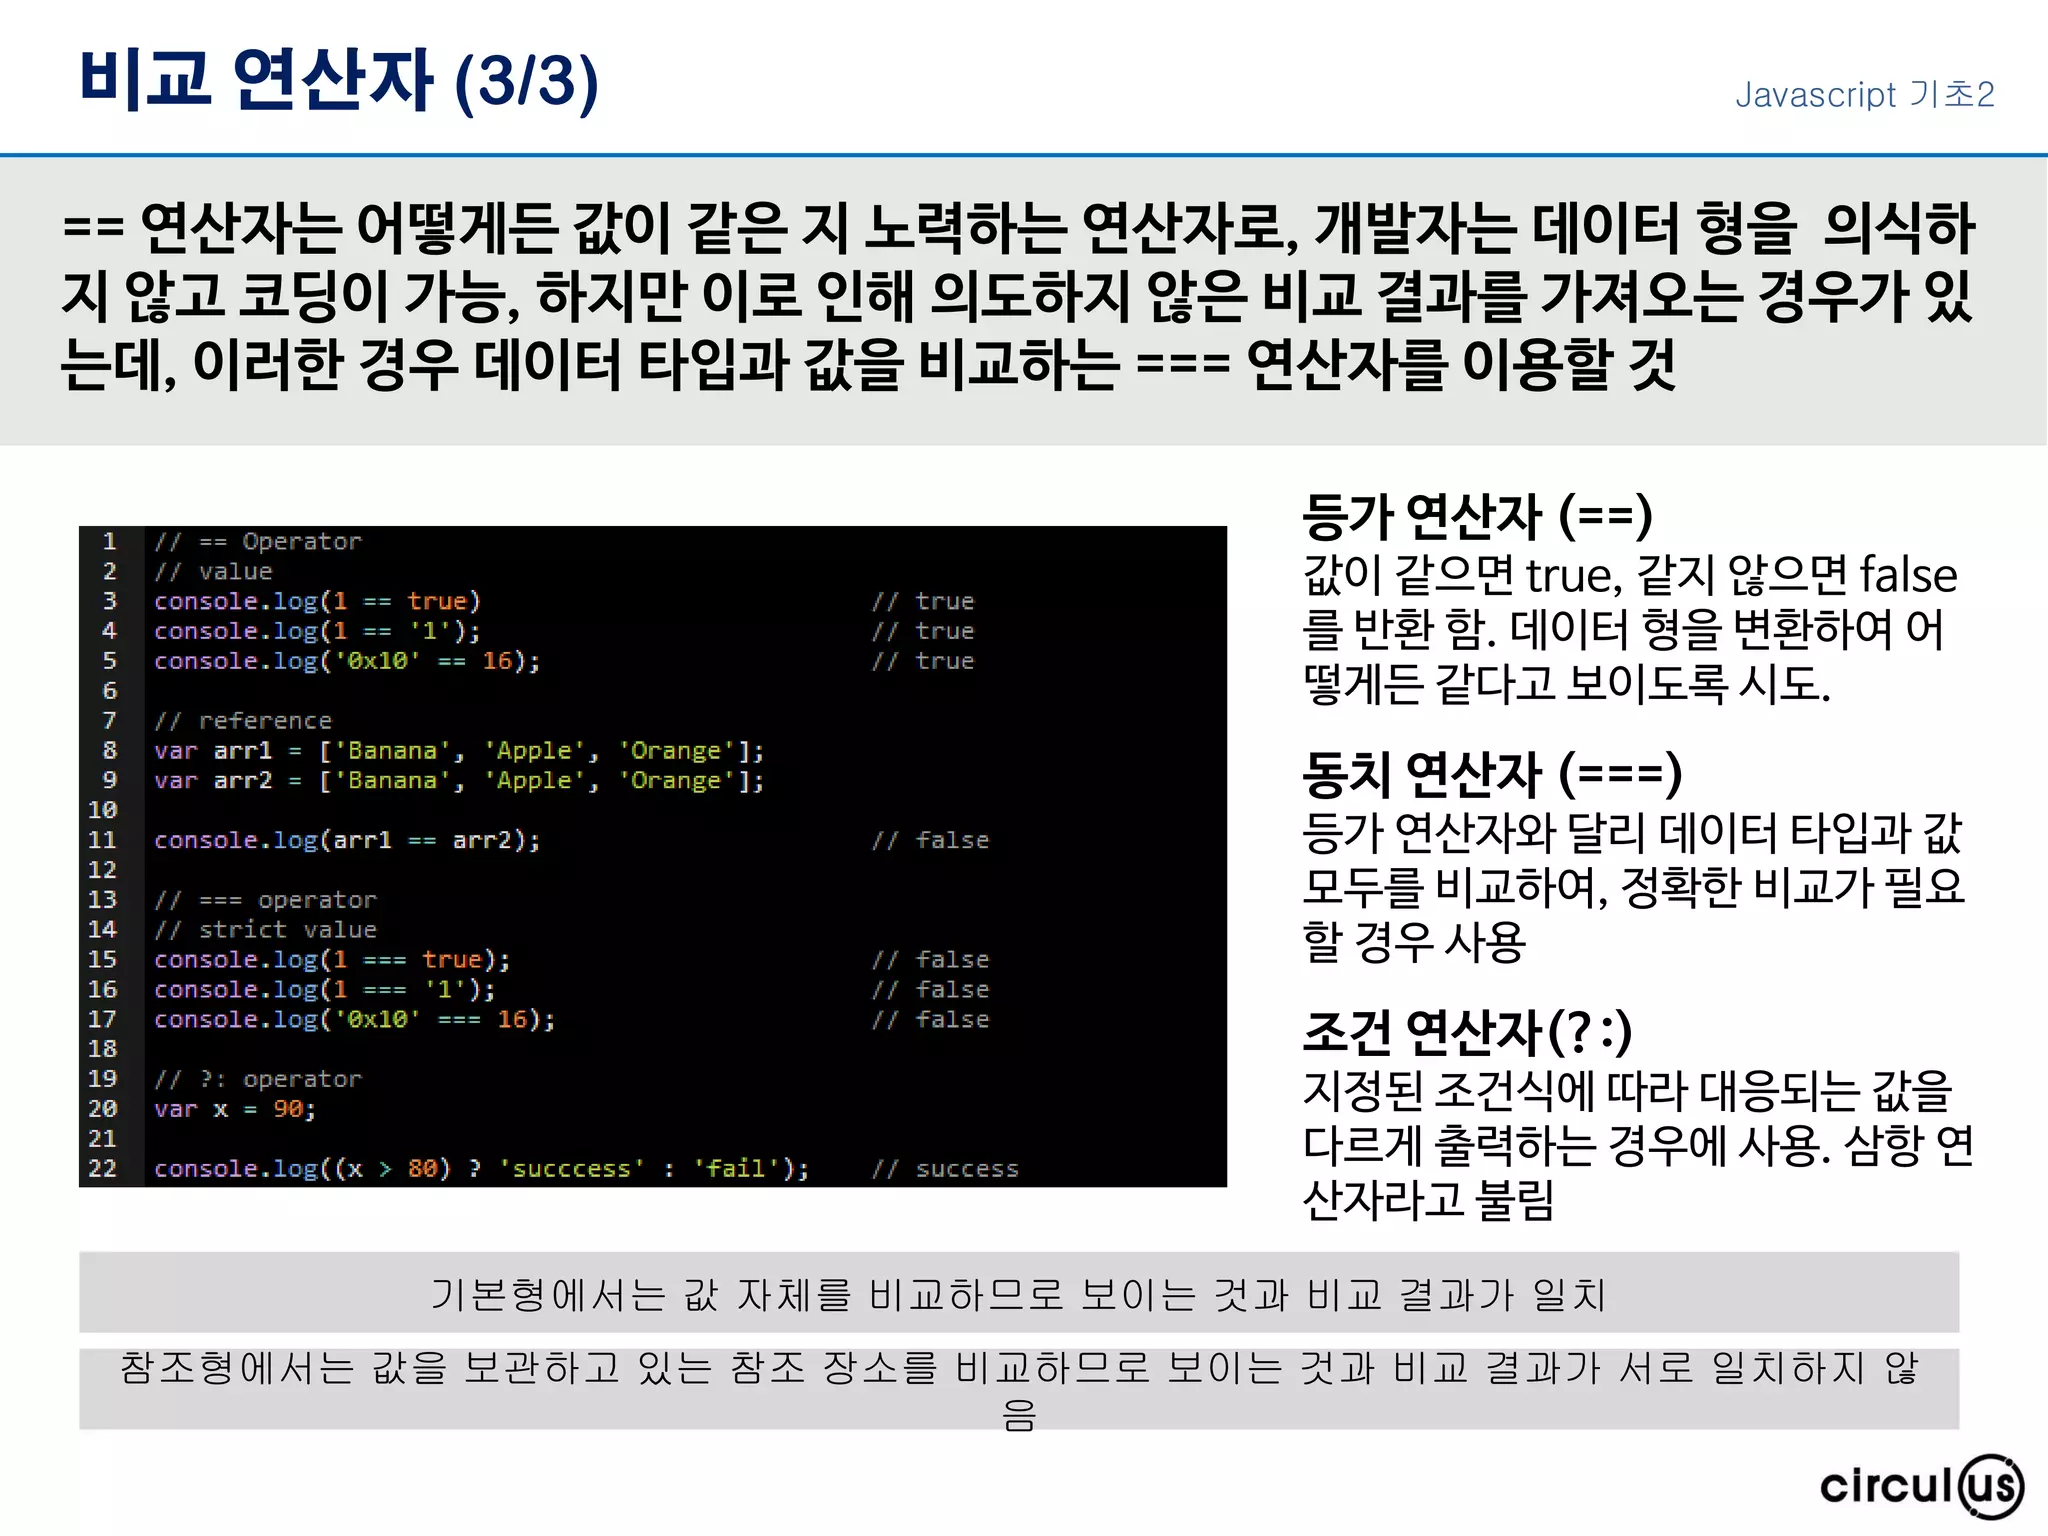Click the '// == Operator' comment
Image resolution: width=2048 pixels, height=1536 pixels.
(258, 542)
